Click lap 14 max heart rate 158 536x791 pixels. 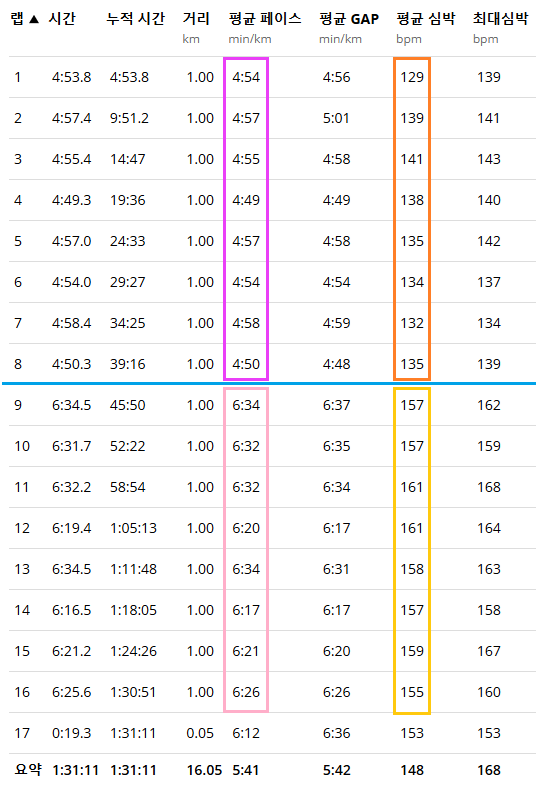click(x=489, y=610)
